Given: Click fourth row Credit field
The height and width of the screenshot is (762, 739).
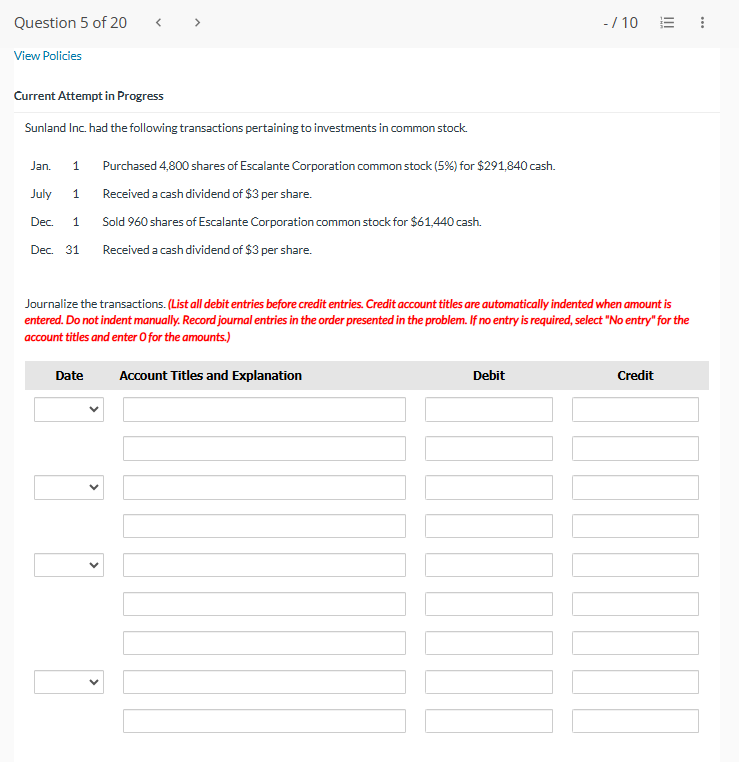Looking at the screenshot, I should coord(636,526).
